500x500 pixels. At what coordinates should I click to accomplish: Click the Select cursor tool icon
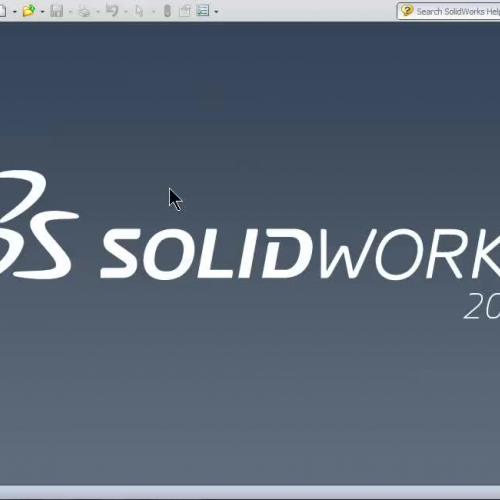tap(139, 11)
